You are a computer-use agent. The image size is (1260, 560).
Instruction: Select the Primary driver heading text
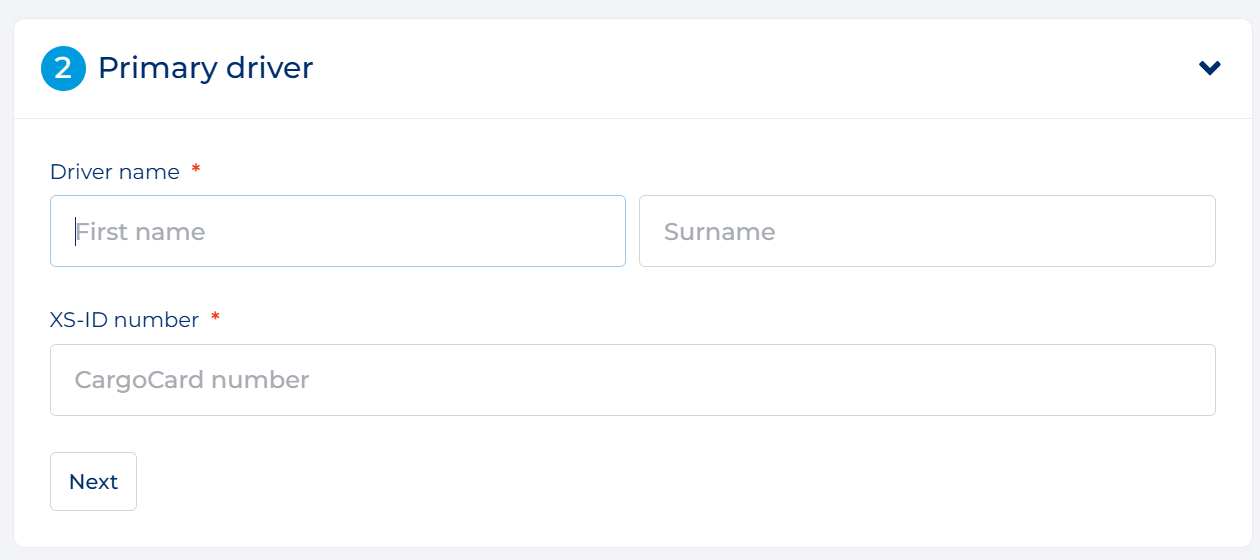point(205,68)
